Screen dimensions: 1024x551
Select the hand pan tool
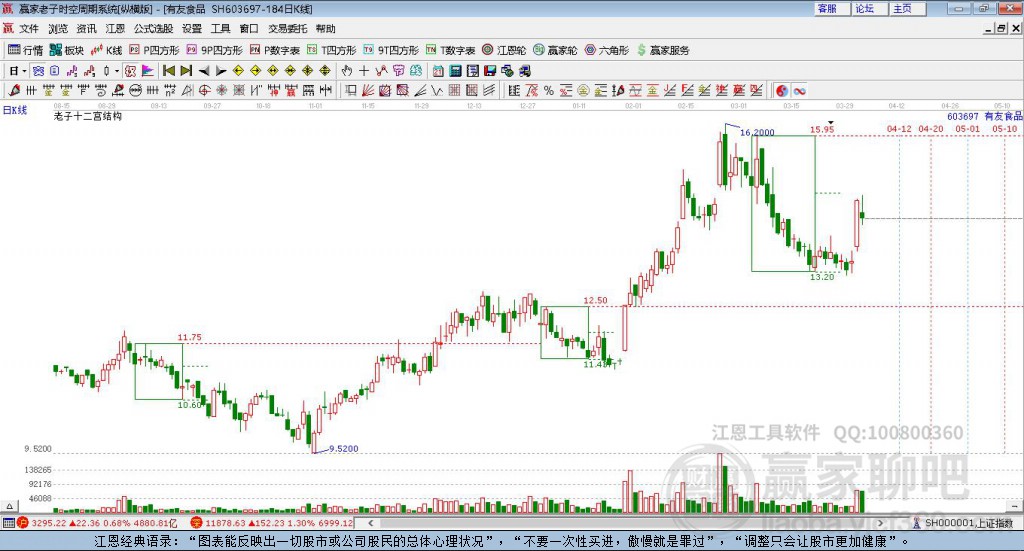point(346,71)
